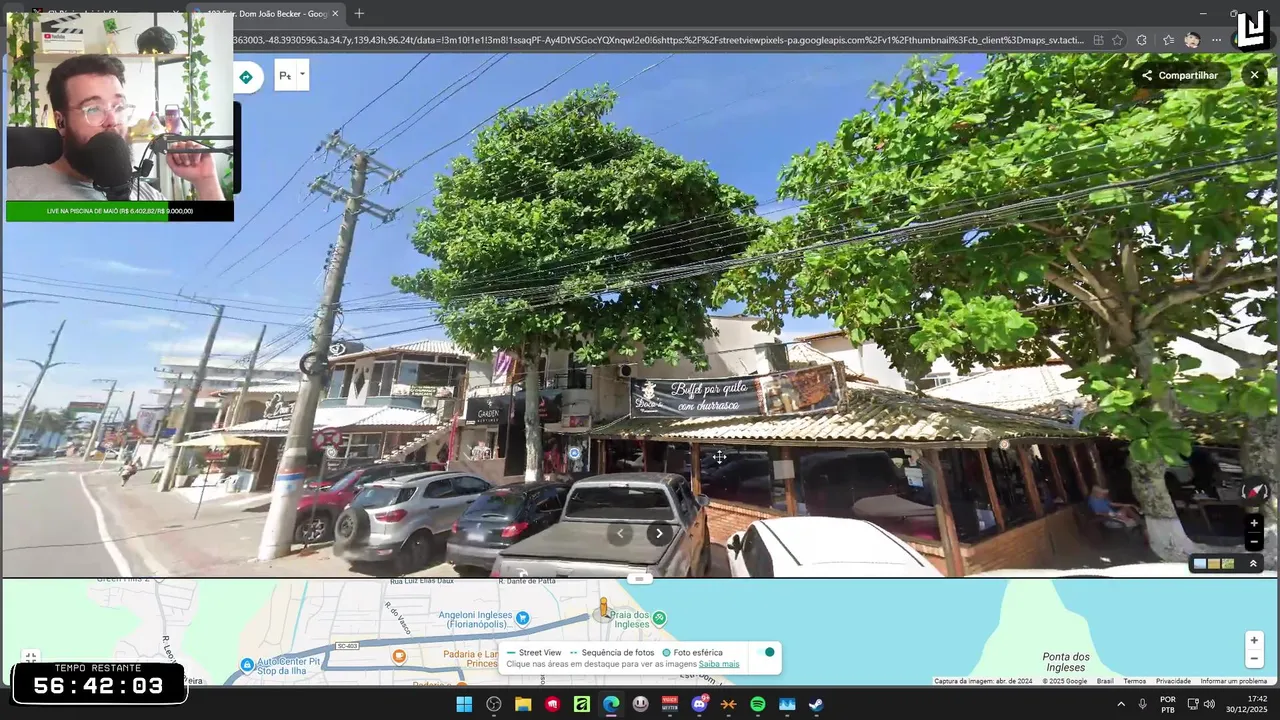The height and width of the screenshot is (720, 1280).
Task: Open the 'Termos' link
Action: coord(1134,681)
